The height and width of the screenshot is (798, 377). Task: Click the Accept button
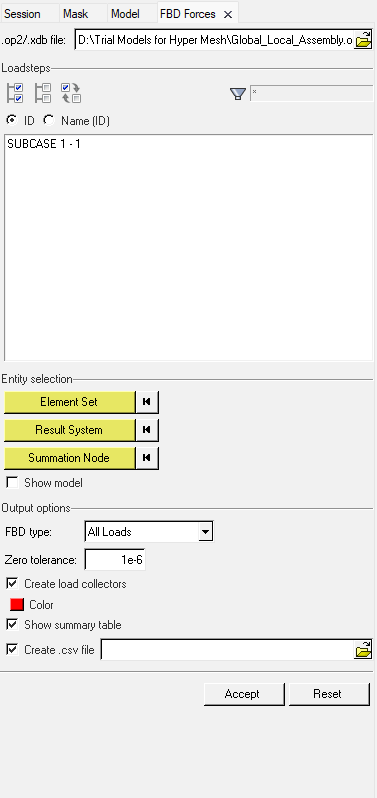[244, 694]
